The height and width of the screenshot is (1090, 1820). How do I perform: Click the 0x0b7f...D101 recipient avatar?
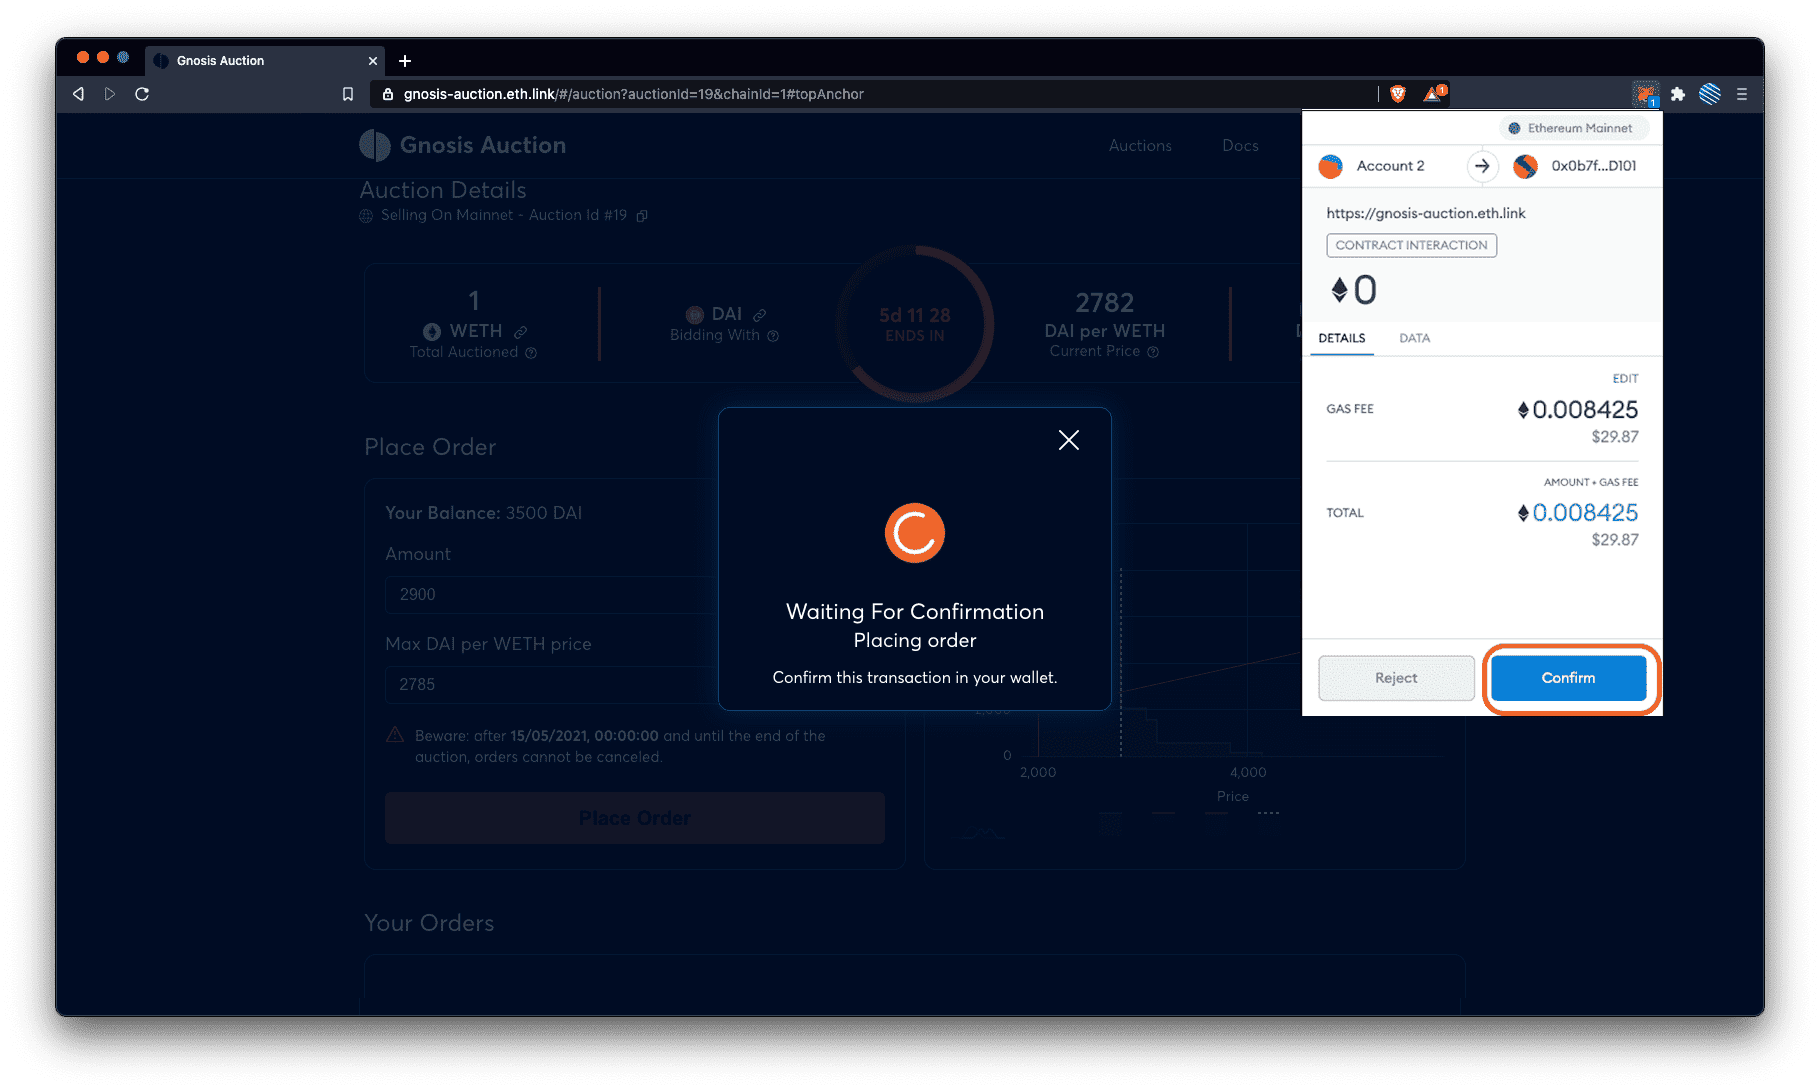[x=1525, y=166]
